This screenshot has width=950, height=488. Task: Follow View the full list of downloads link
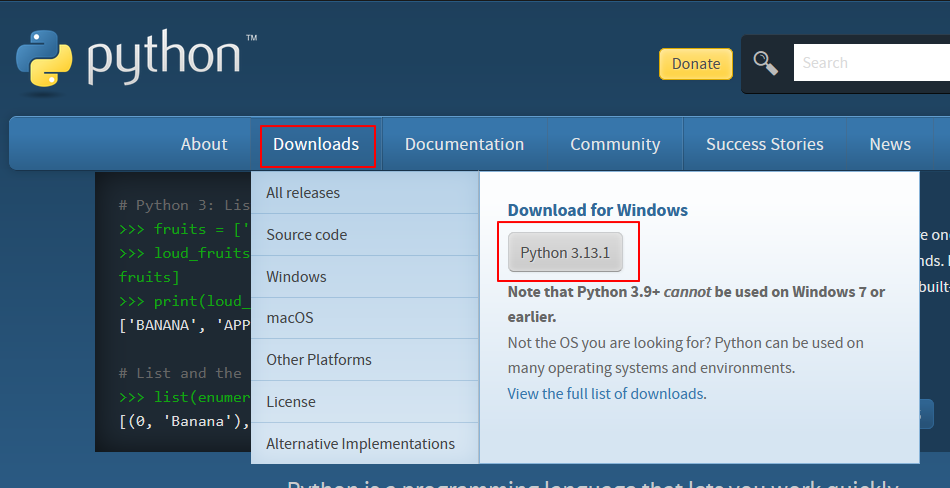point(605,393)
